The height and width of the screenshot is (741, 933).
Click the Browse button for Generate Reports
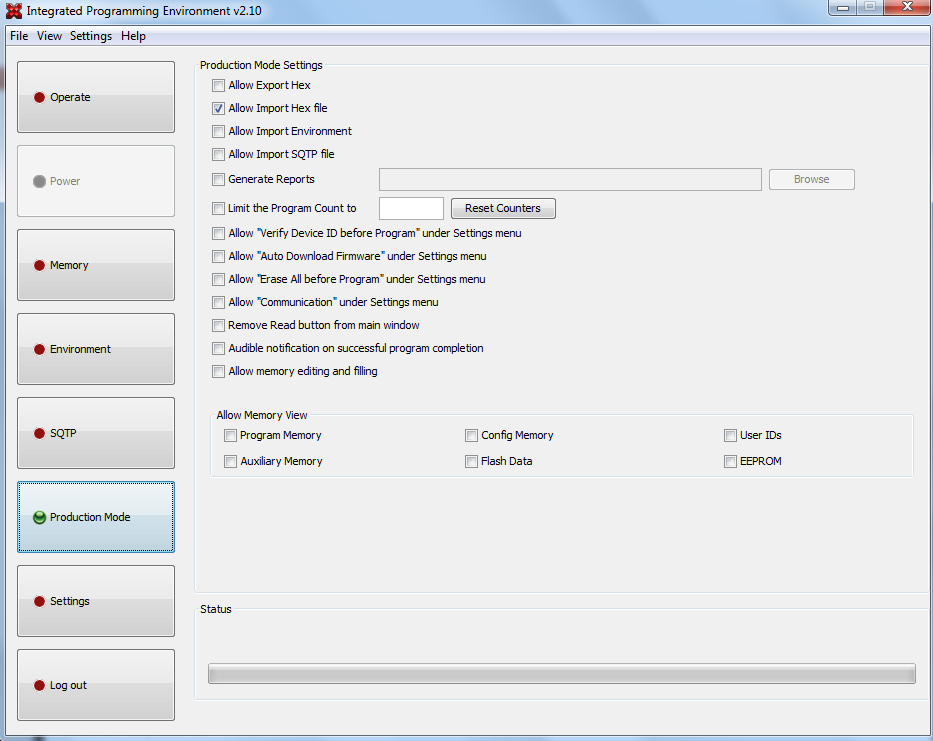(x=811, y=179)
